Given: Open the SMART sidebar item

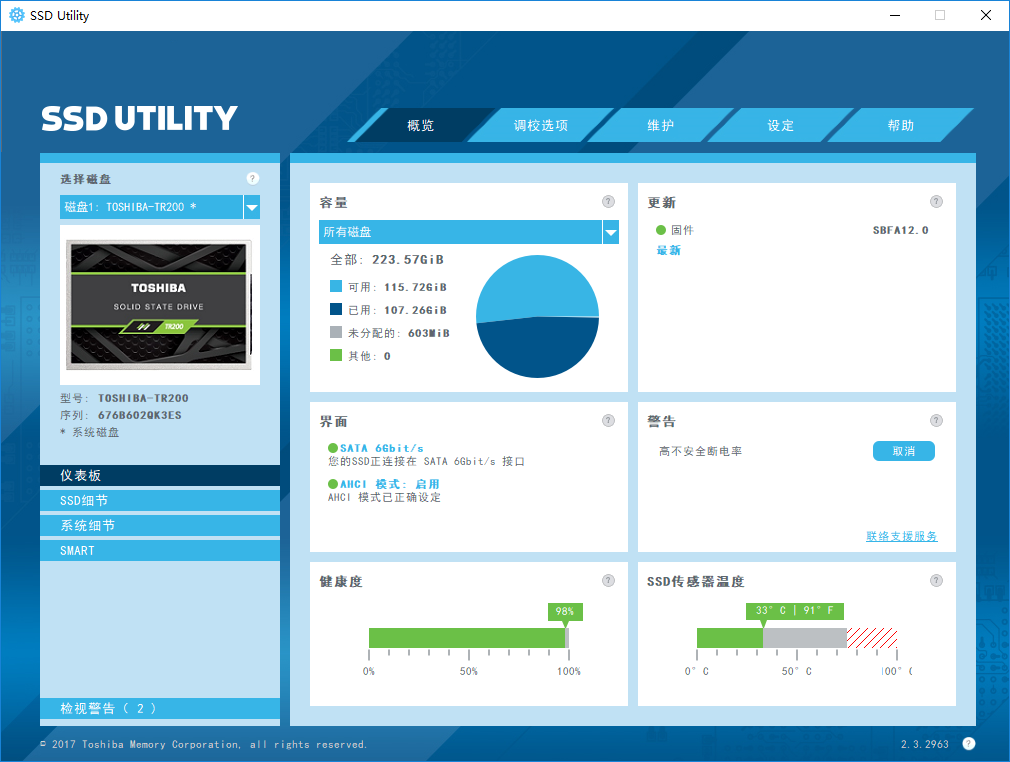Looking at the screenshot, I should click(160, 551).
